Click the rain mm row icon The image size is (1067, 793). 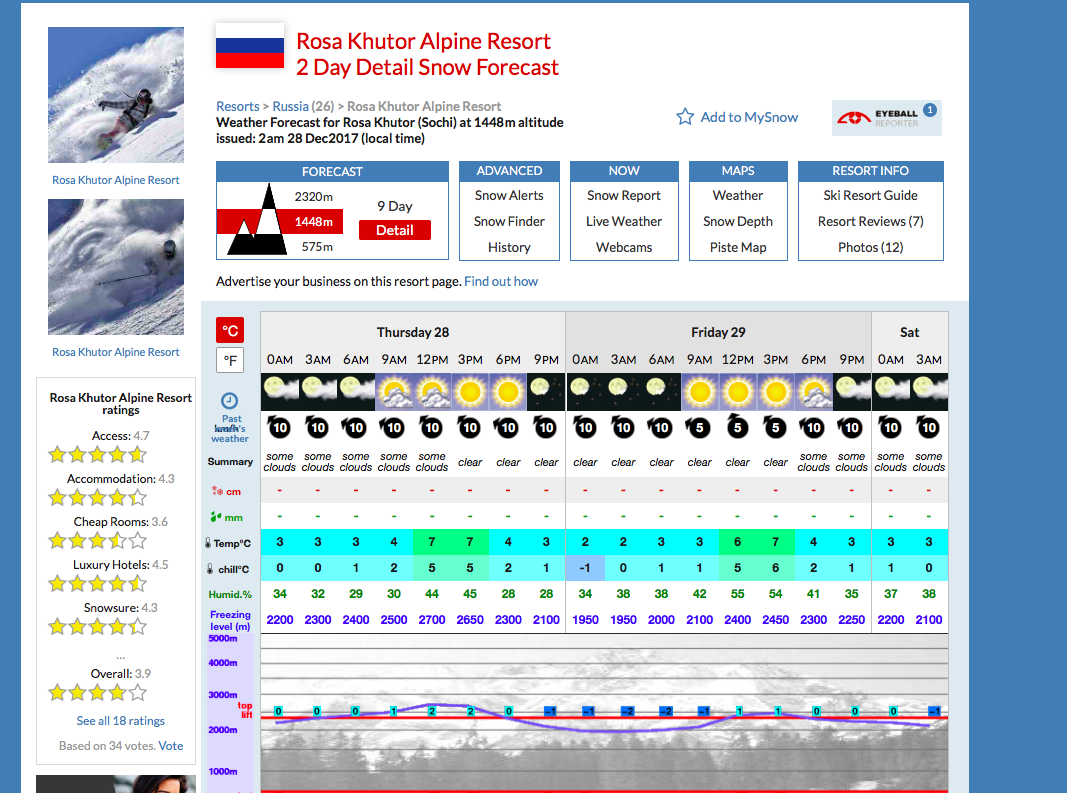pos(216,517)
